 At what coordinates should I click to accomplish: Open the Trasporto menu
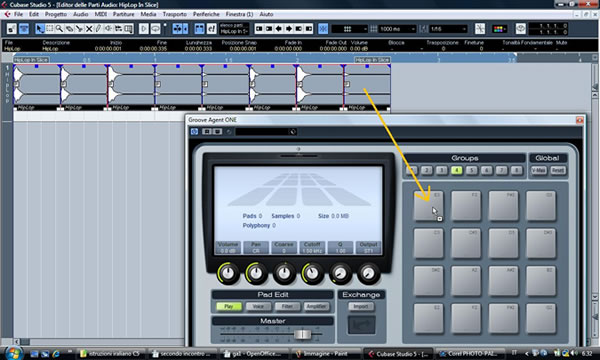pos(174,14)
